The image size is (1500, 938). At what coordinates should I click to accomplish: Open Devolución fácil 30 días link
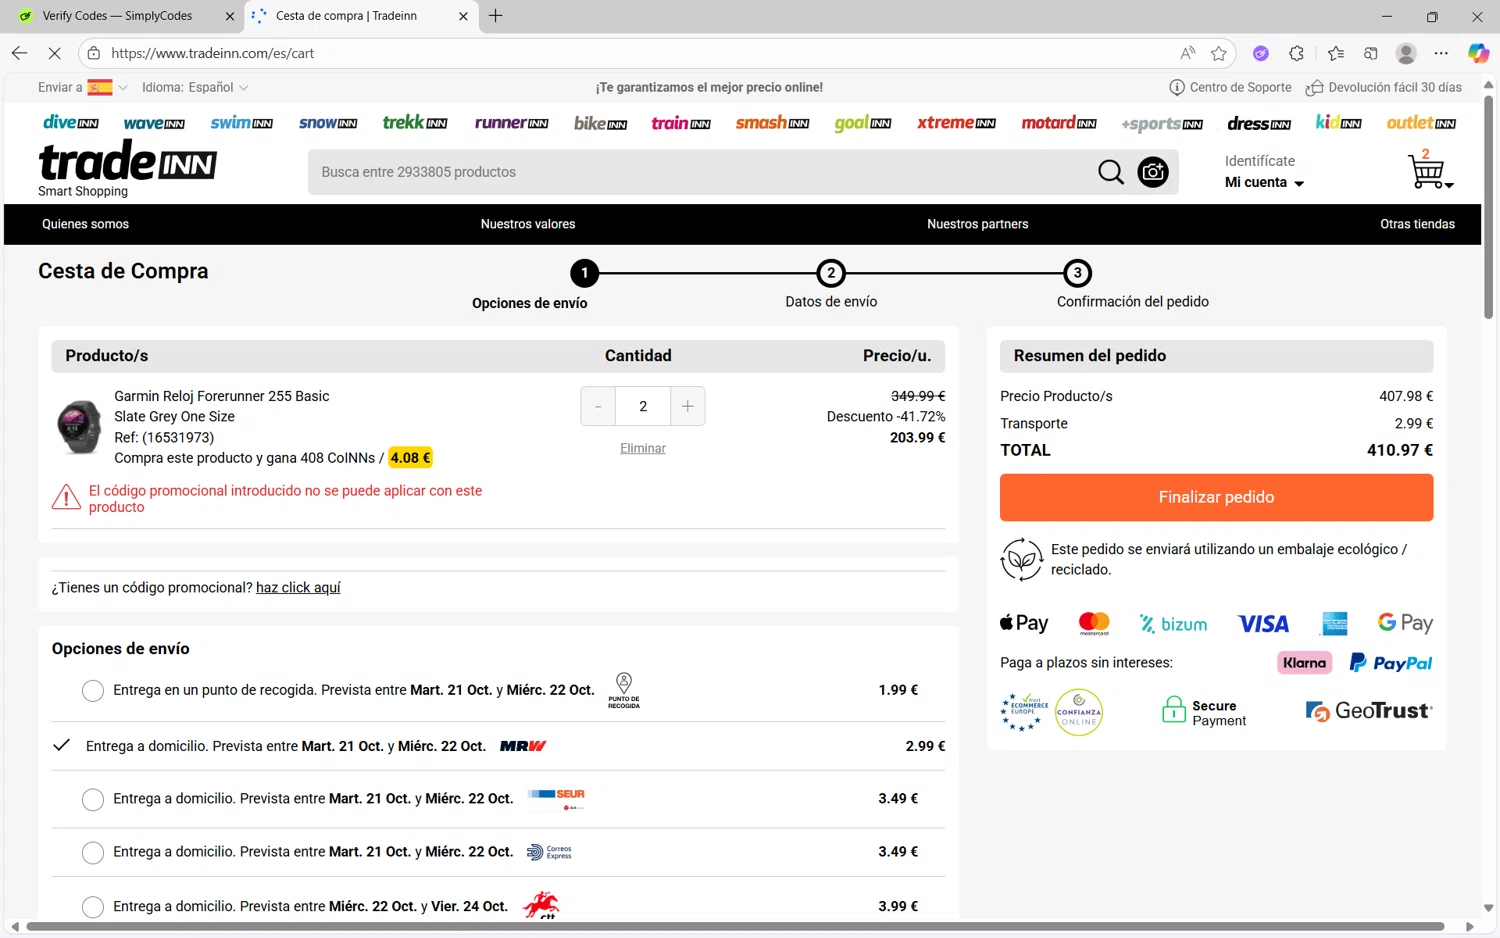click(x=1384, y=87)
